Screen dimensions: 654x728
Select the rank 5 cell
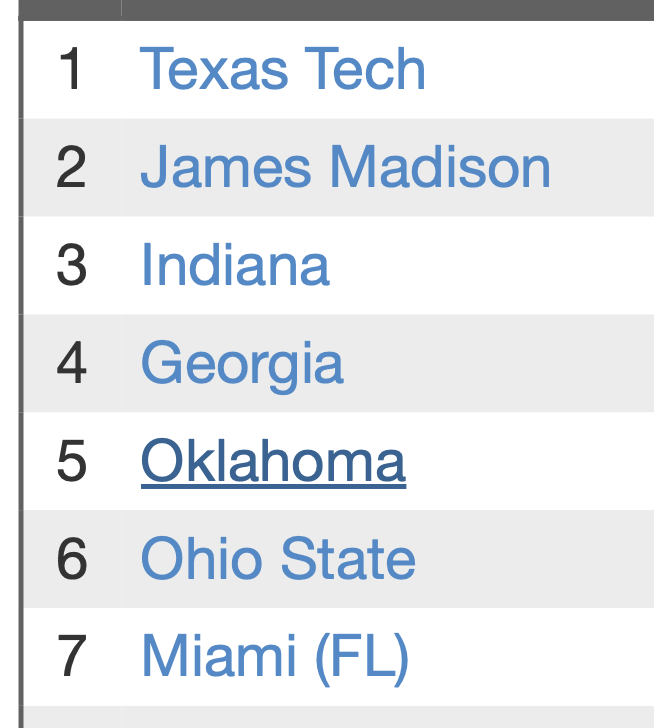coord(71,461)
